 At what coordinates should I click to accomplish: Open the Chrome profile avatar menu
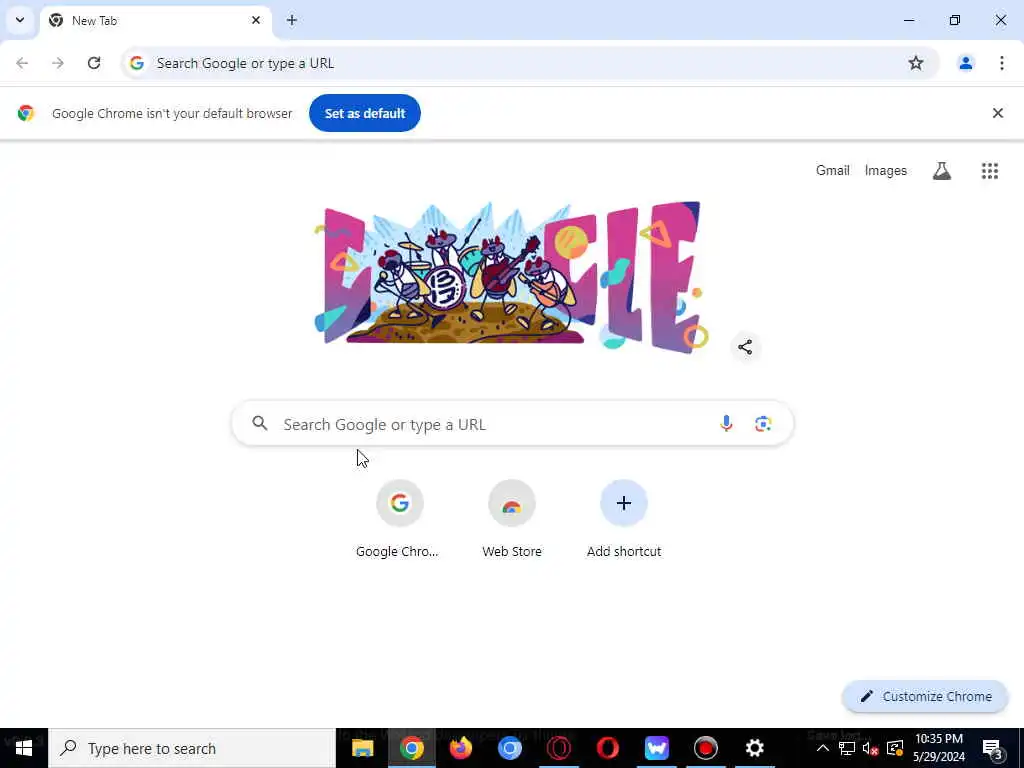pos(965,63)
